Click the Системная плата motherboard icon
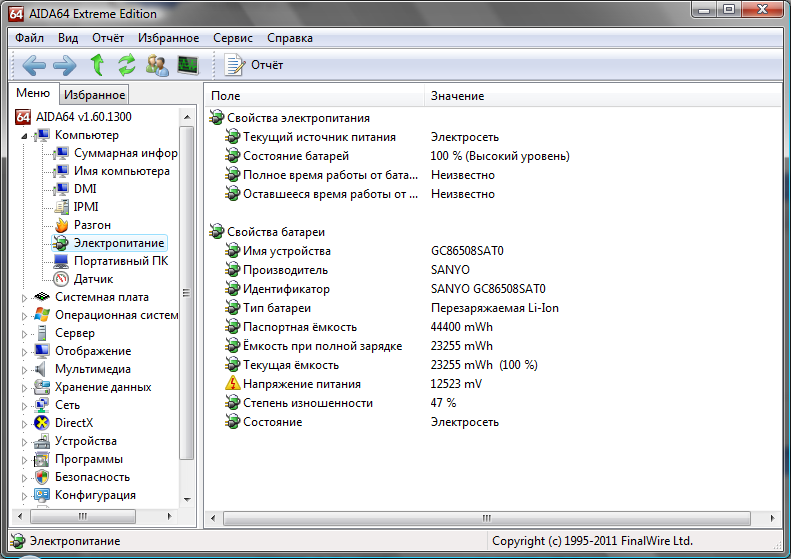 coord(42,297)
